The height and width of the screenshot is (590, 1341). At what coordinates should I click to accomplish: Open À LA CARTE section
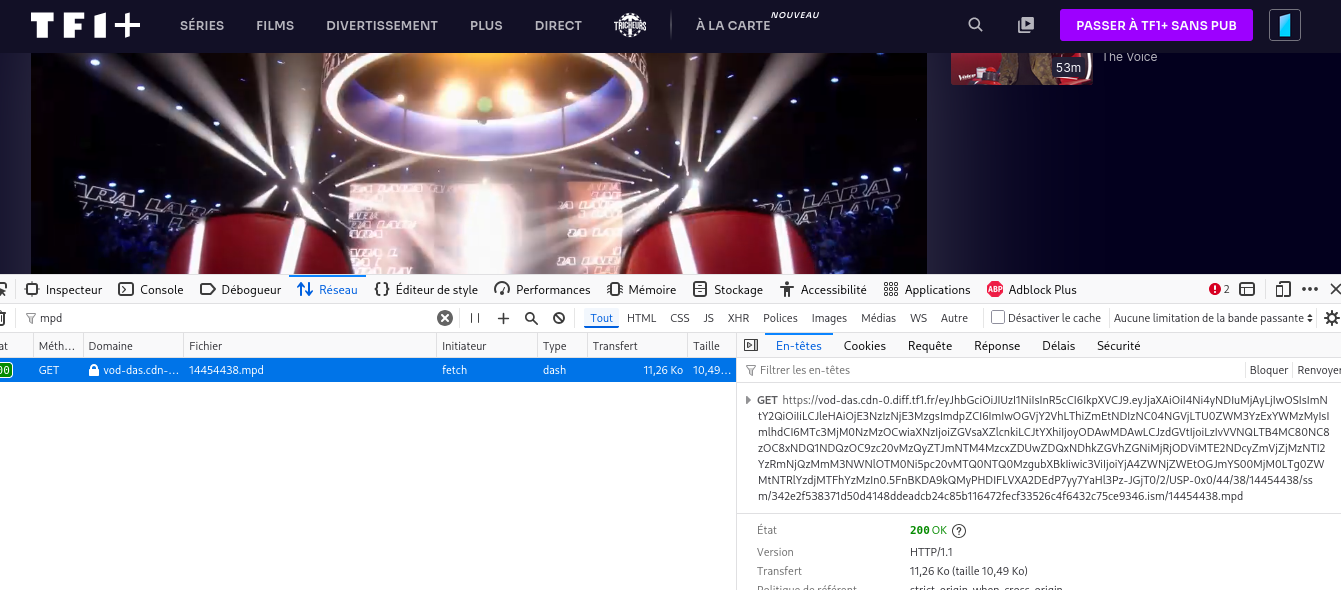coord(733,25)
